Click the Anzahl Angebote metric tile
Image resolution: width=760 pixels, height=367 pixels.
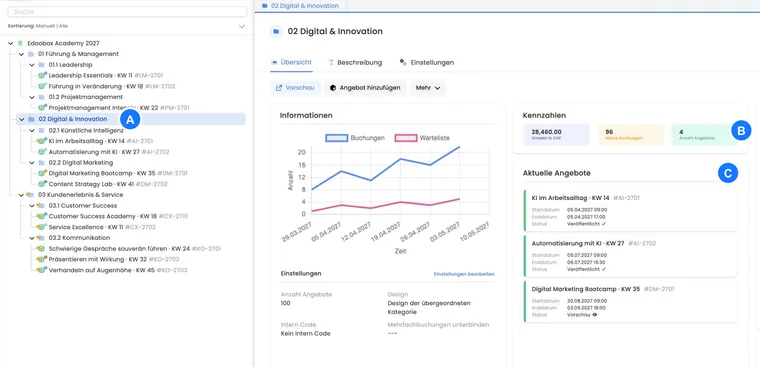704,134
